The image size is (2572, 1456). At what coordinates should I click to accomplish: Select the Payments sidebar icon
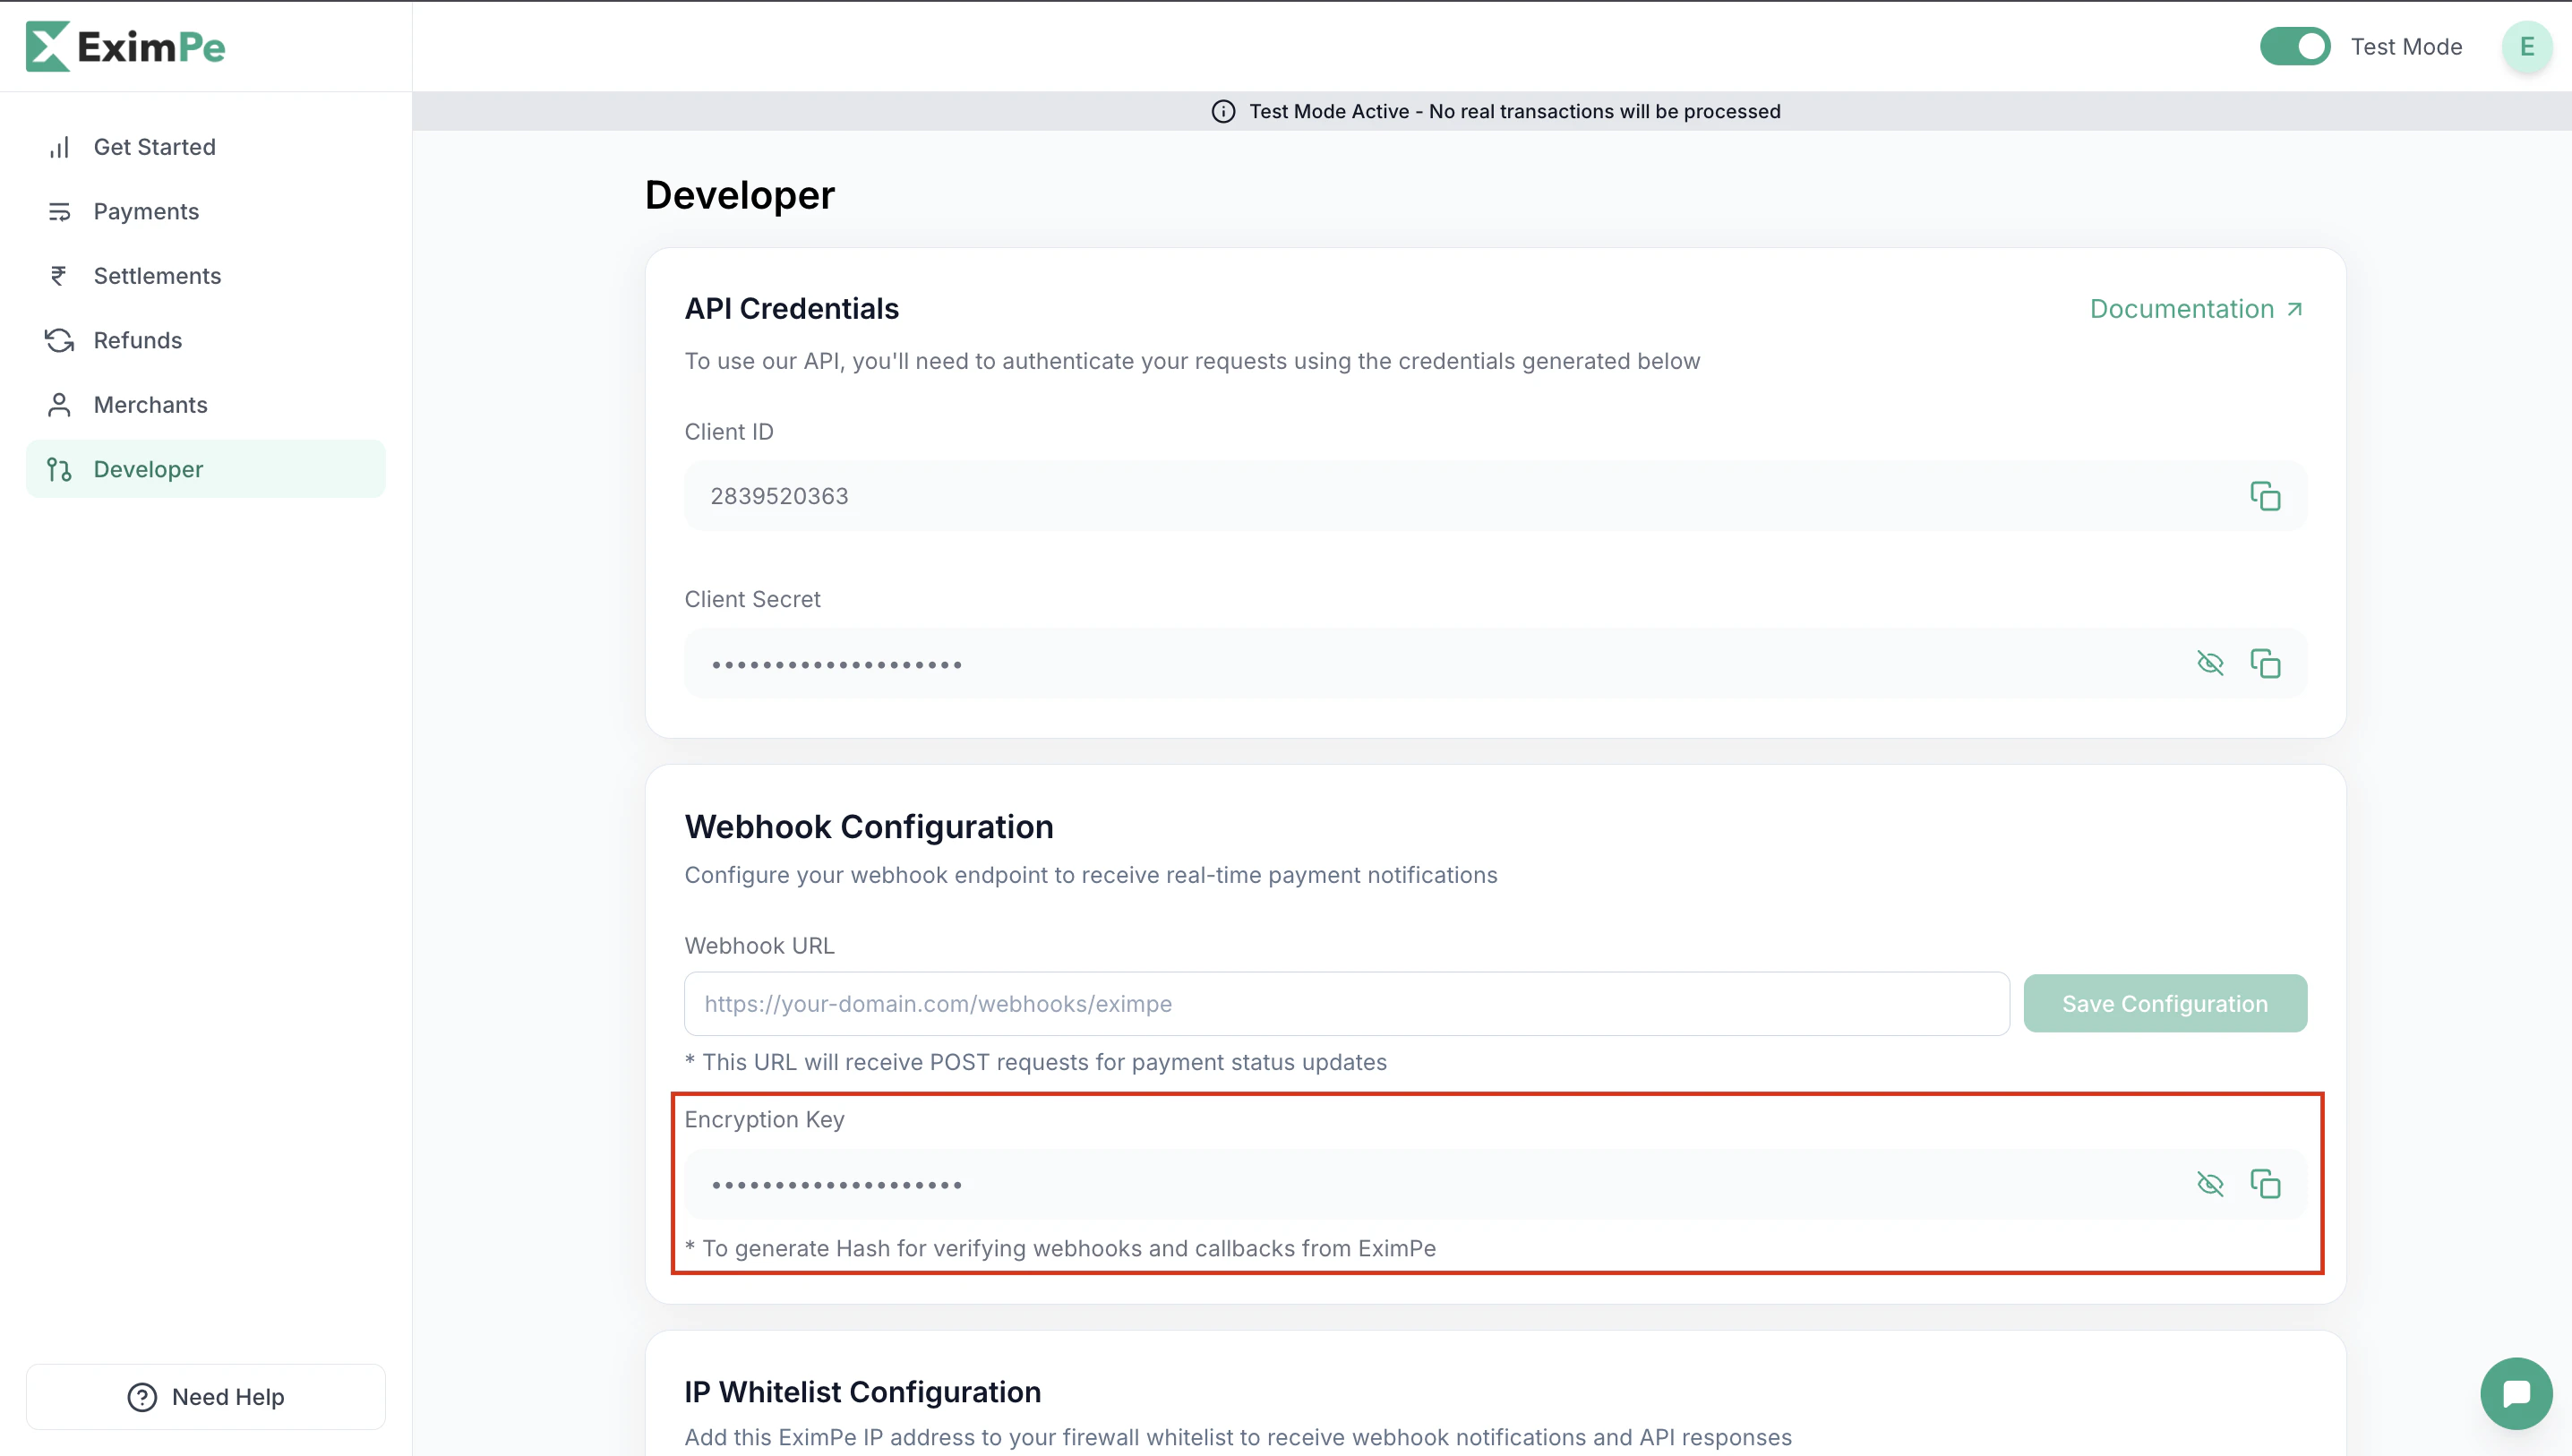[x=59, y=211]
